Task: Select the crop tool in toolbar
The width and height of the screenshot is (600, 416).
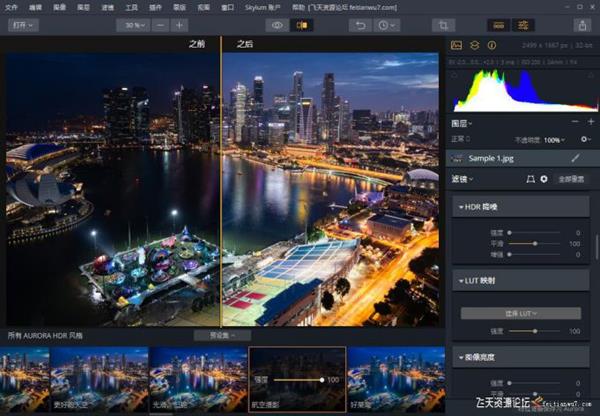Action: pos(443,24)
